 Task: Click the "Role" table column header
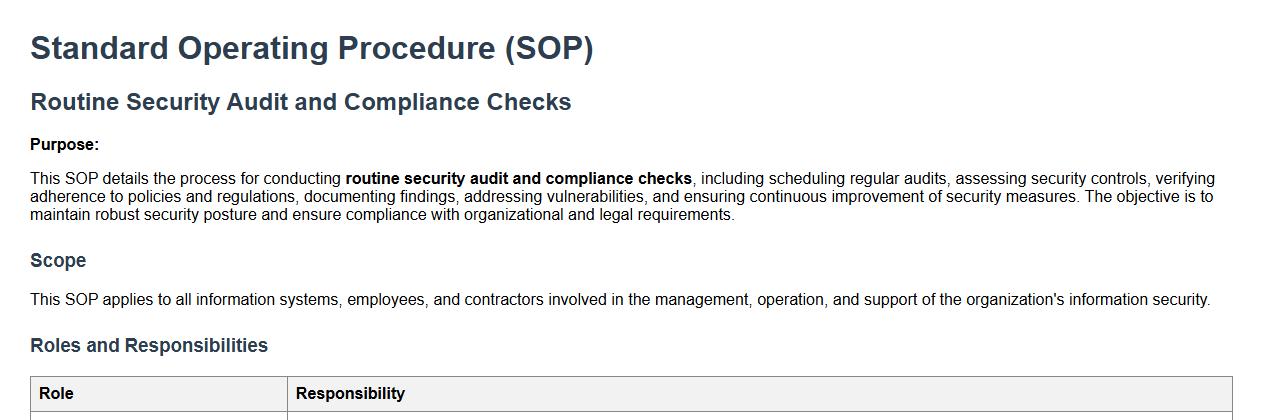tap(56, 394)
